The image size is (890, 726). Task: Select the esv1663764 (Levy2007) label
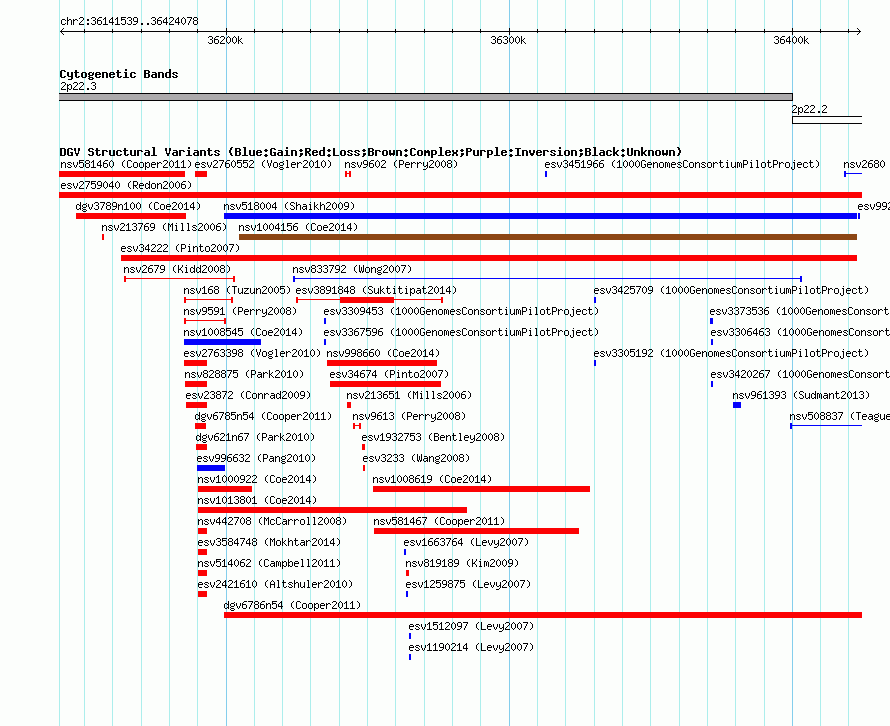[466, 543]
